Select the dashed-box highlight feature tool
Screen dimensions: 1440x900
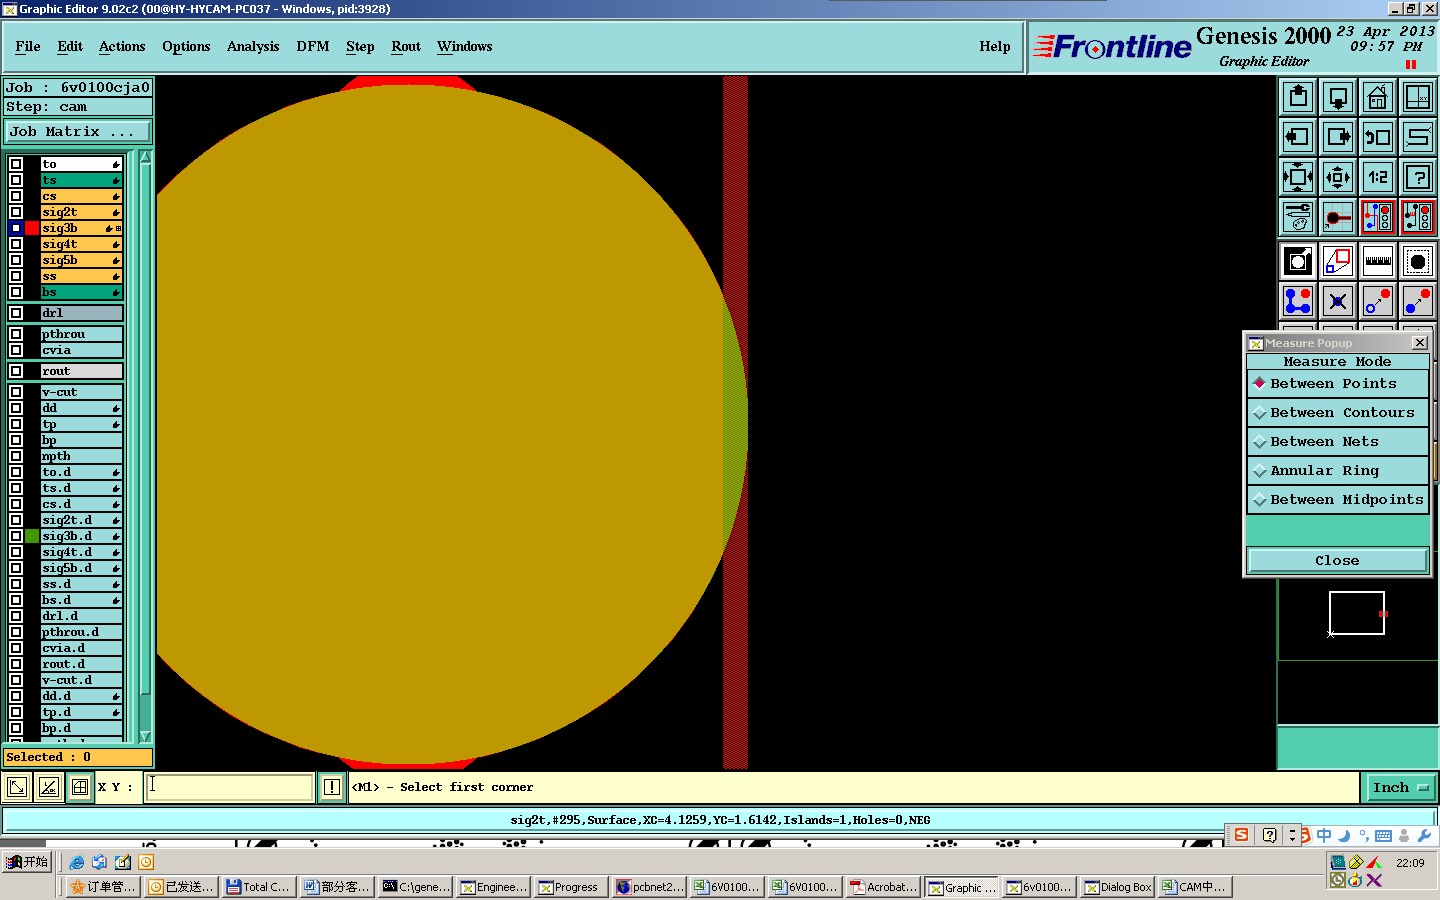point(1418,261)
